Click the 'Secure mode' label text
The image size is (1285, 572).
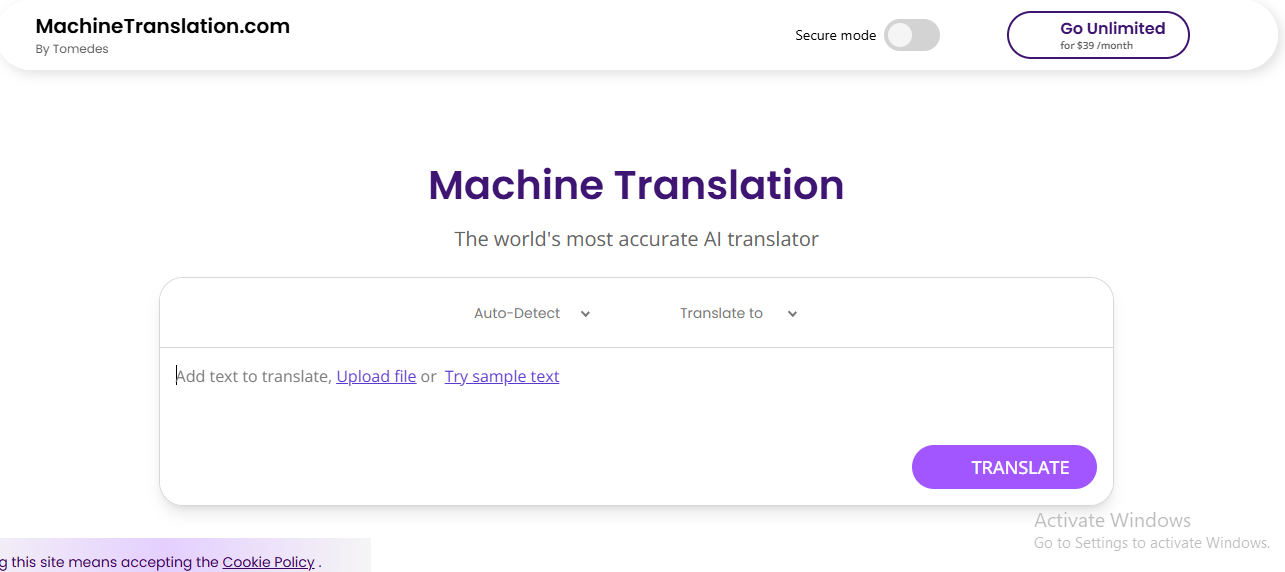pos(835,35)
